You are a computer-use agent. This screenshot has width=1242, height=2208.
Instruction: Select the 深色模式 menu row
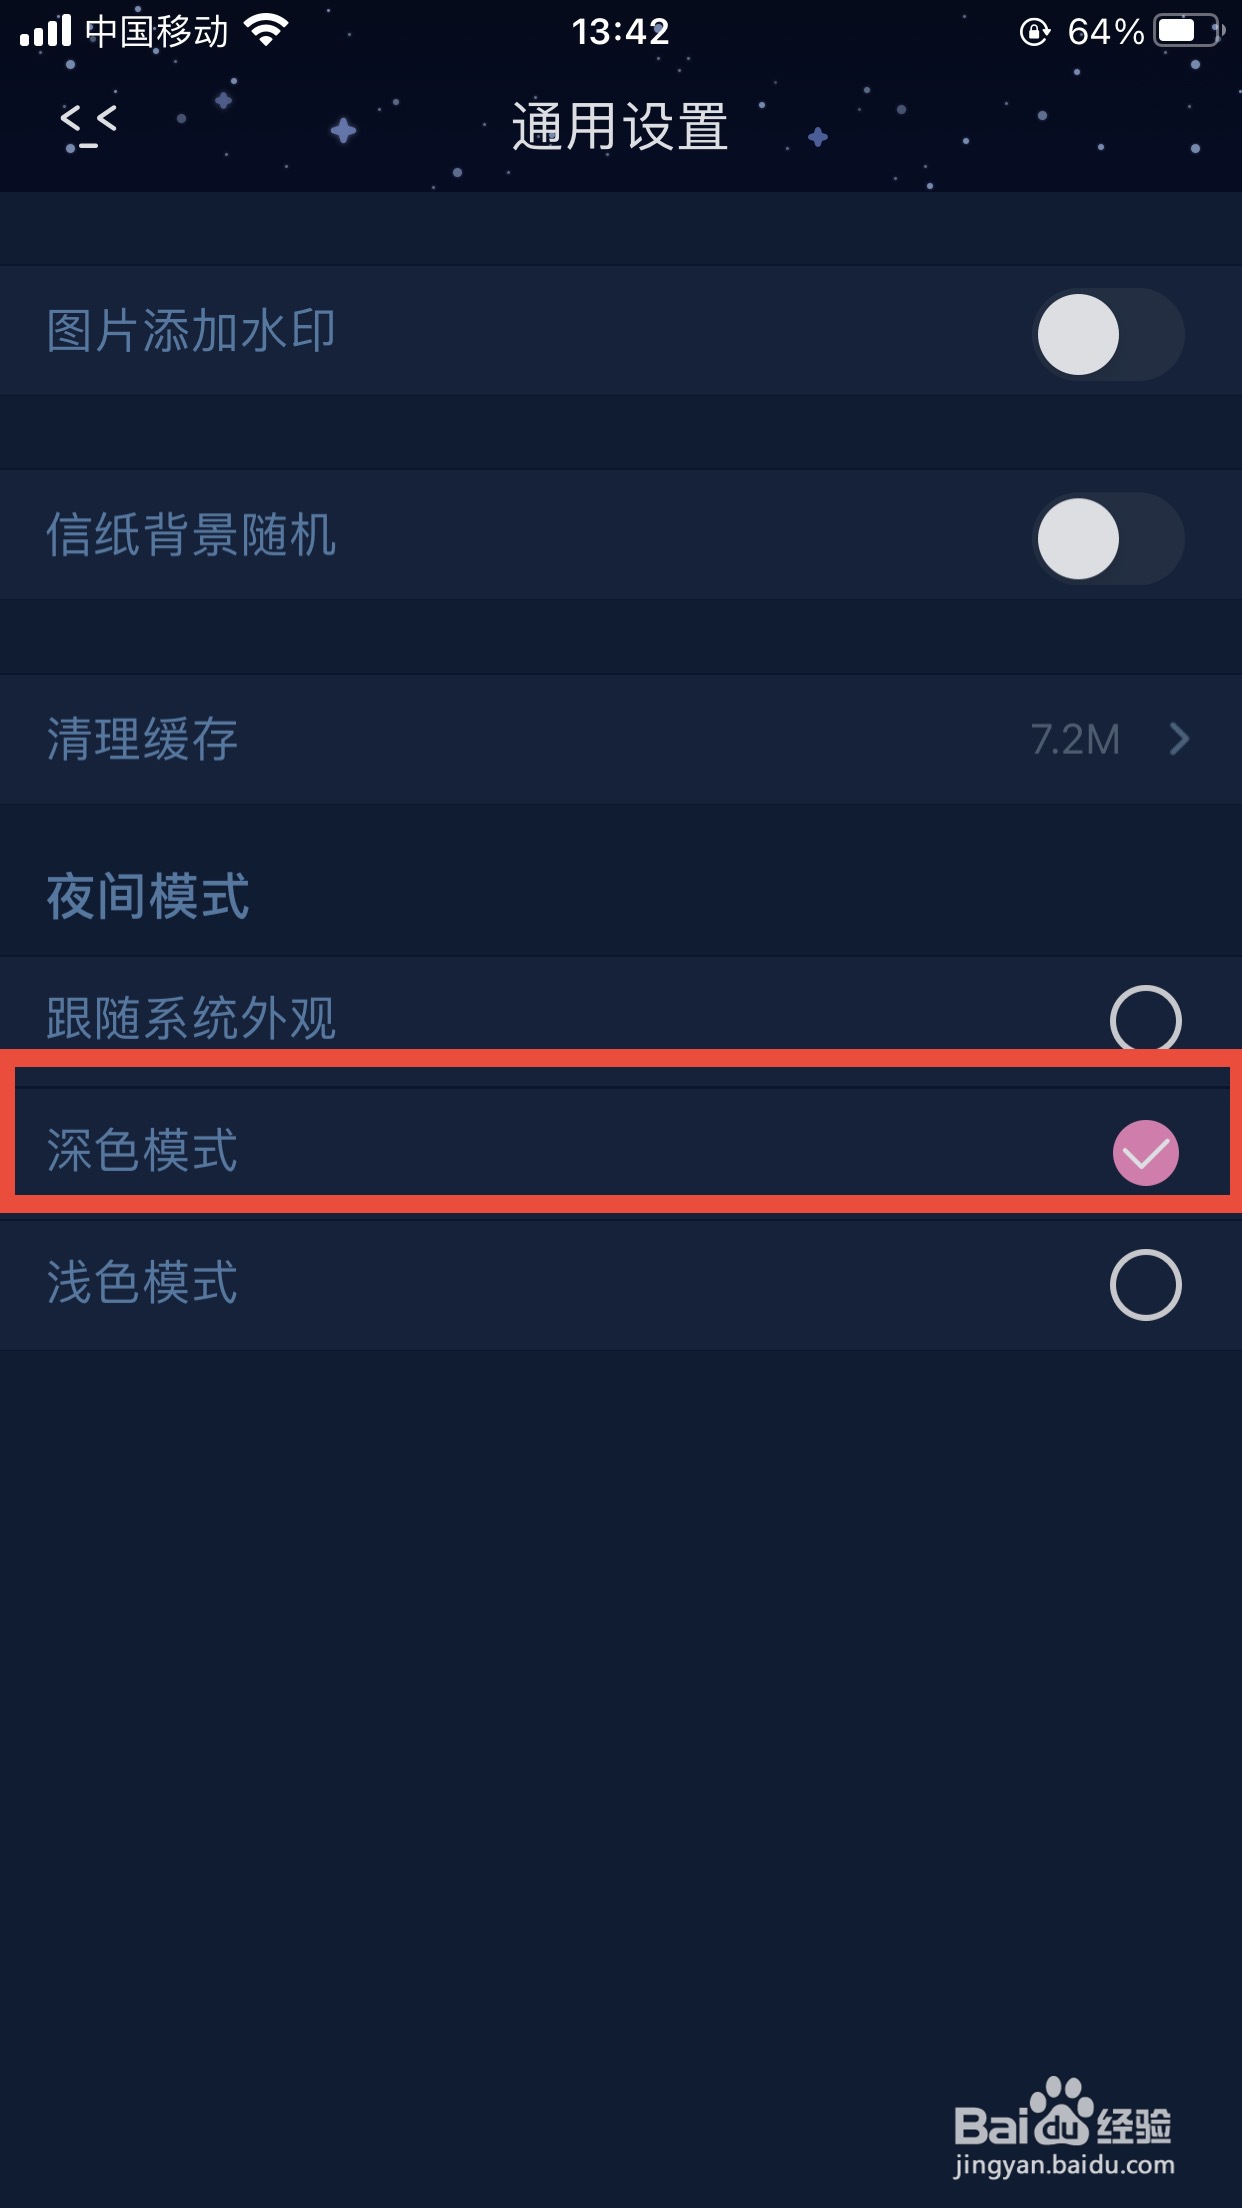point(621,1152)
